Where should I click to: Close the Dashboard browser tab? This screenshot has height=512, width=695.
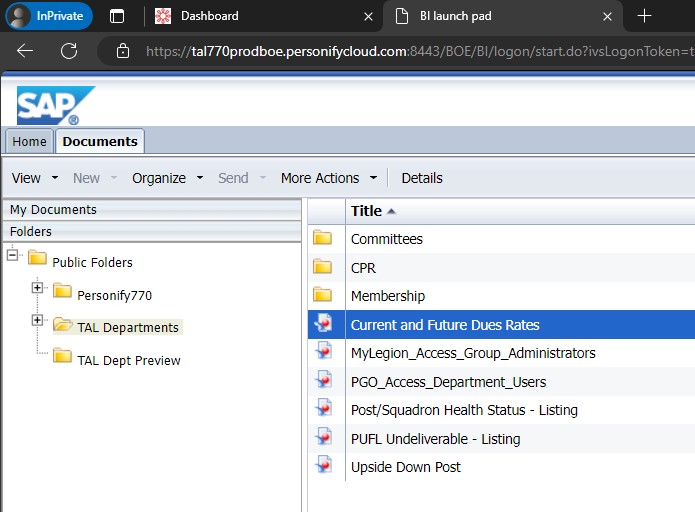click(x=368, y=17)
